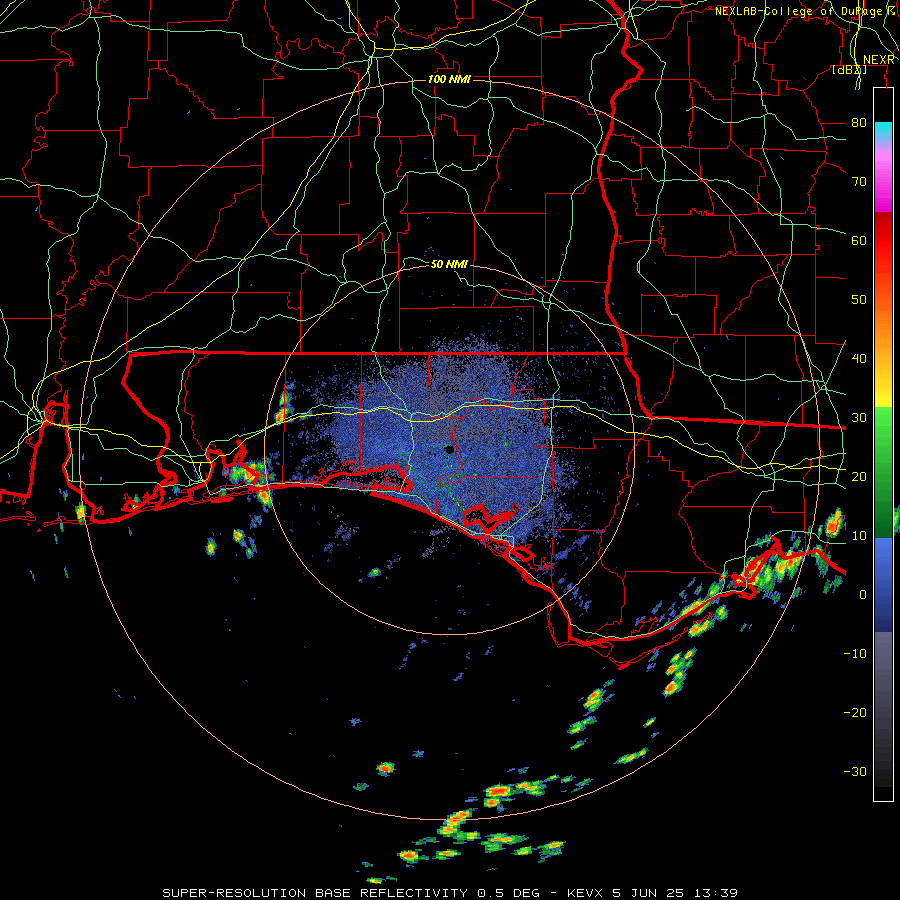This screenshot has width=900, height=900.
Task: Click the -10 value on the dBZ scale
Action: click(855, 653)
